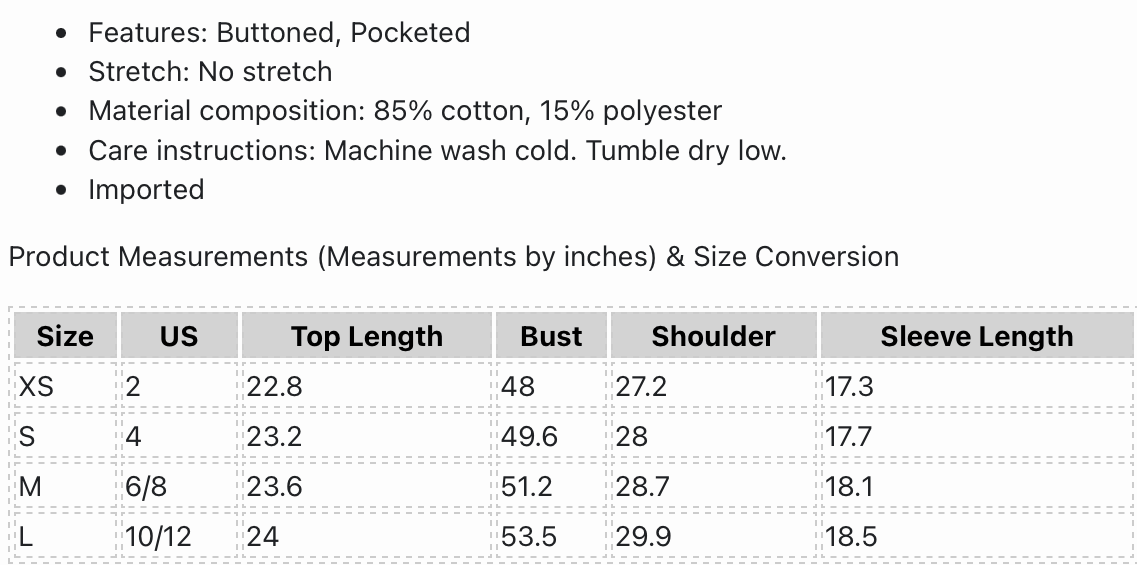Click the Features: Buttoned, Pocketed line
This screenshot has height=565, width=1137.
pos(279,33)
